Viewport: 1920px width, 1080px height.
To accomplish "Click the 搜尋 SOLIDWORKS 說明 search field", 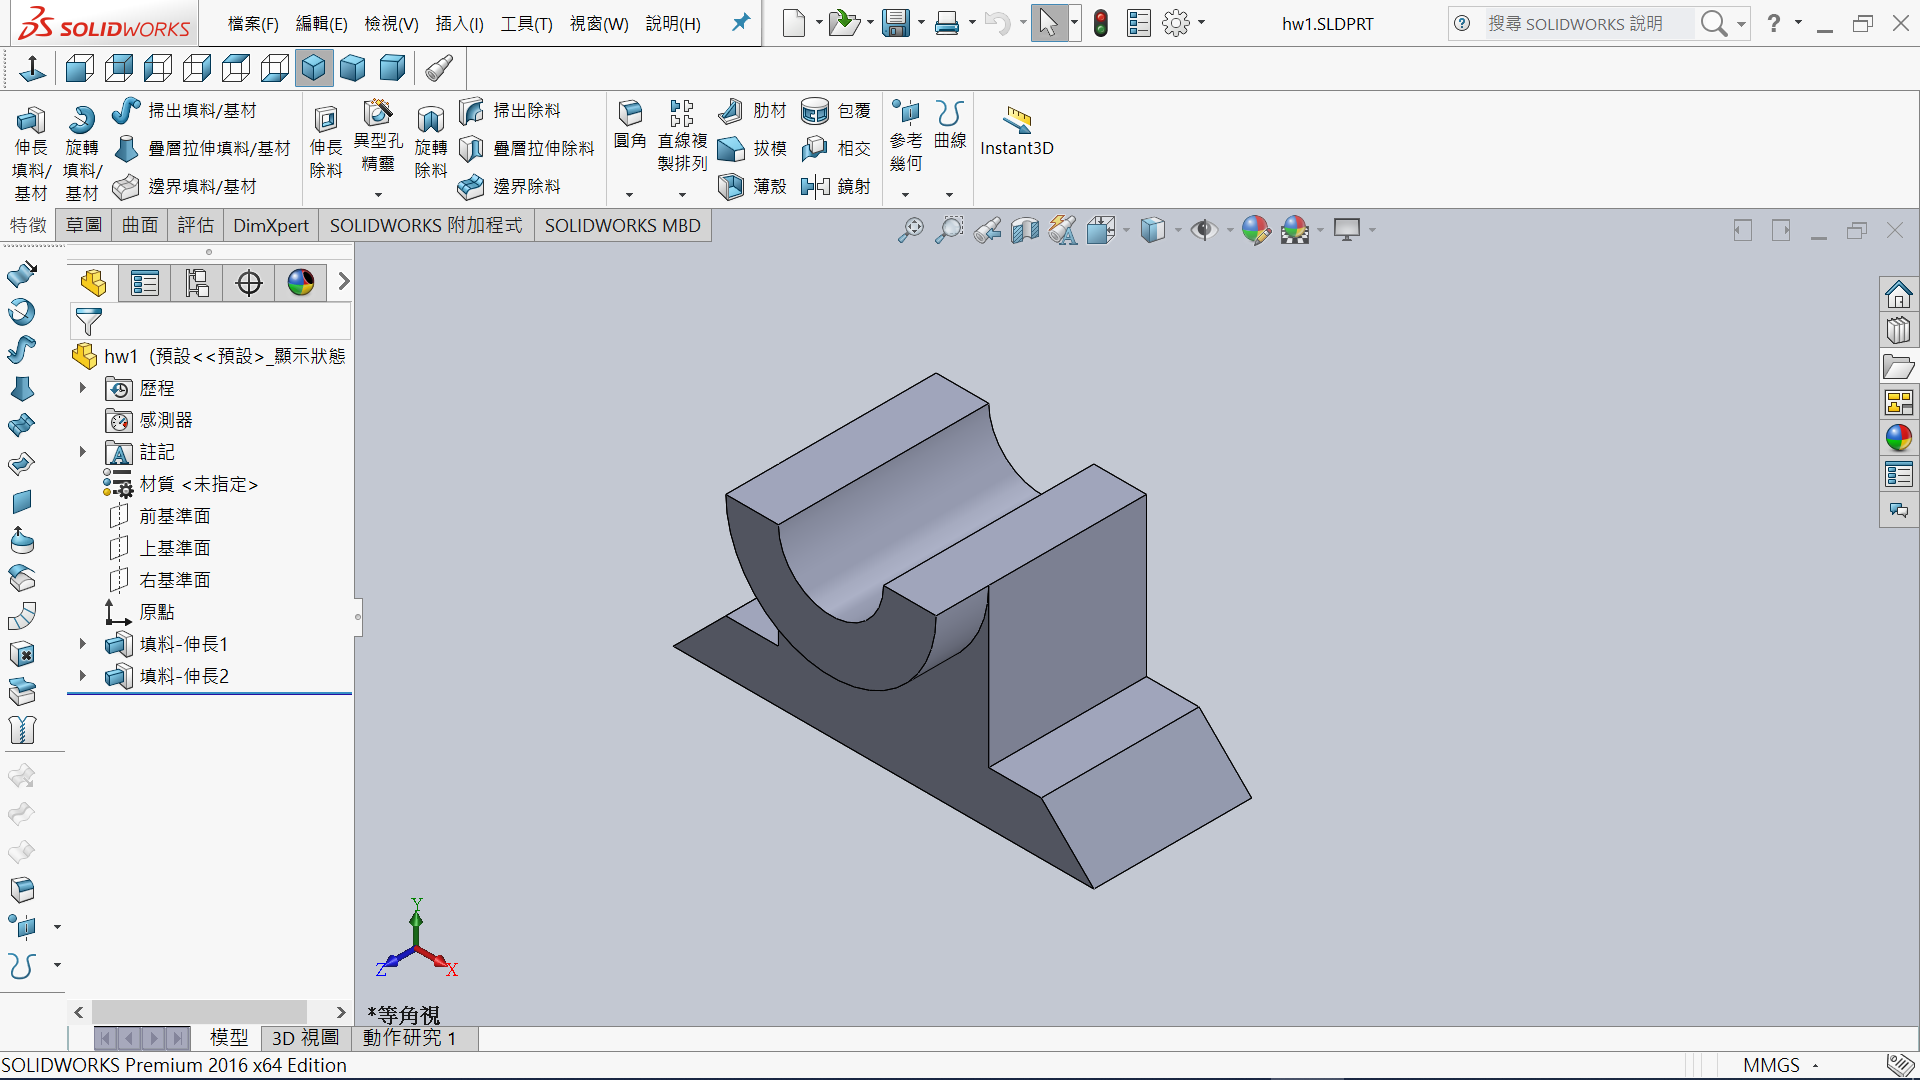I will click(x=1575, y=23).
